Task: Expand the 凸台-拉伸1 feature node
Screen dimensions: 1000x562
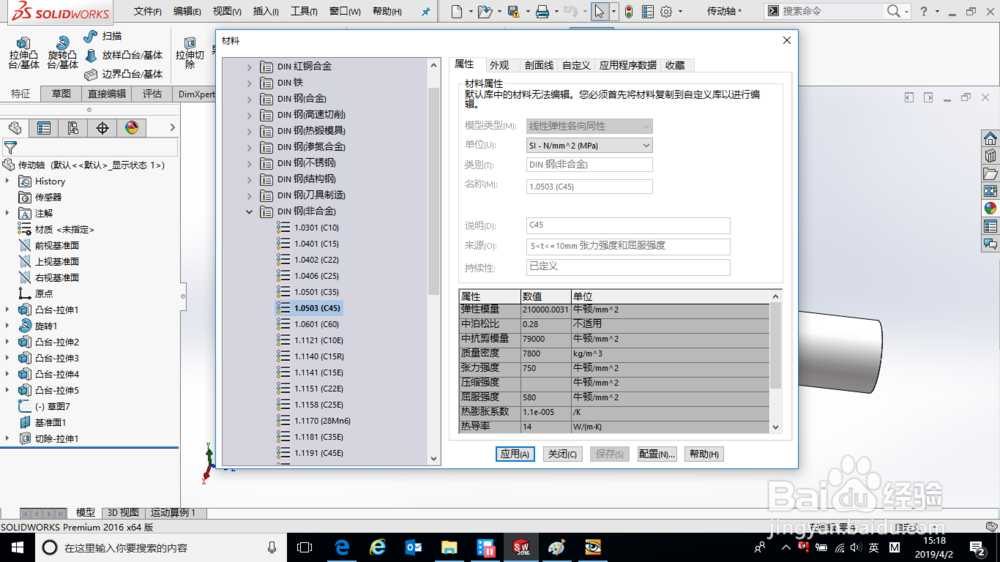Action: [x=8, y=310]
